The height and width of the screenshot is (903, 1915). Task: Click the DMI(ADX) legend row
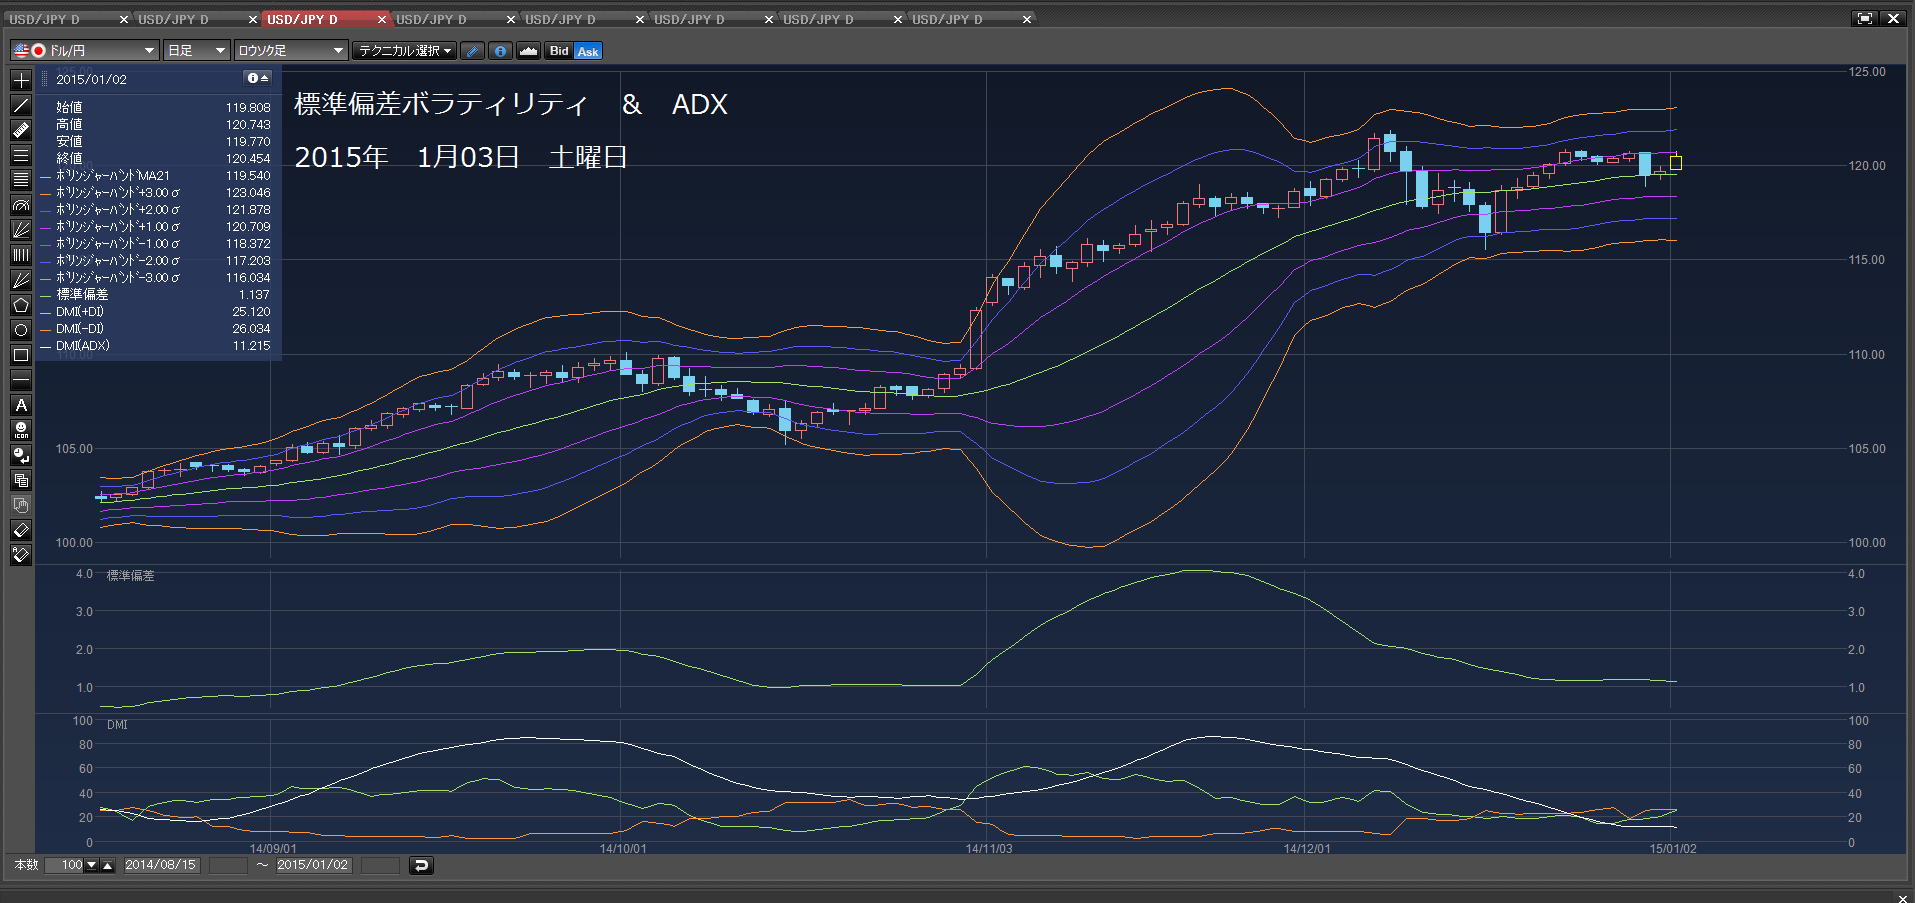tap(156, 346)
